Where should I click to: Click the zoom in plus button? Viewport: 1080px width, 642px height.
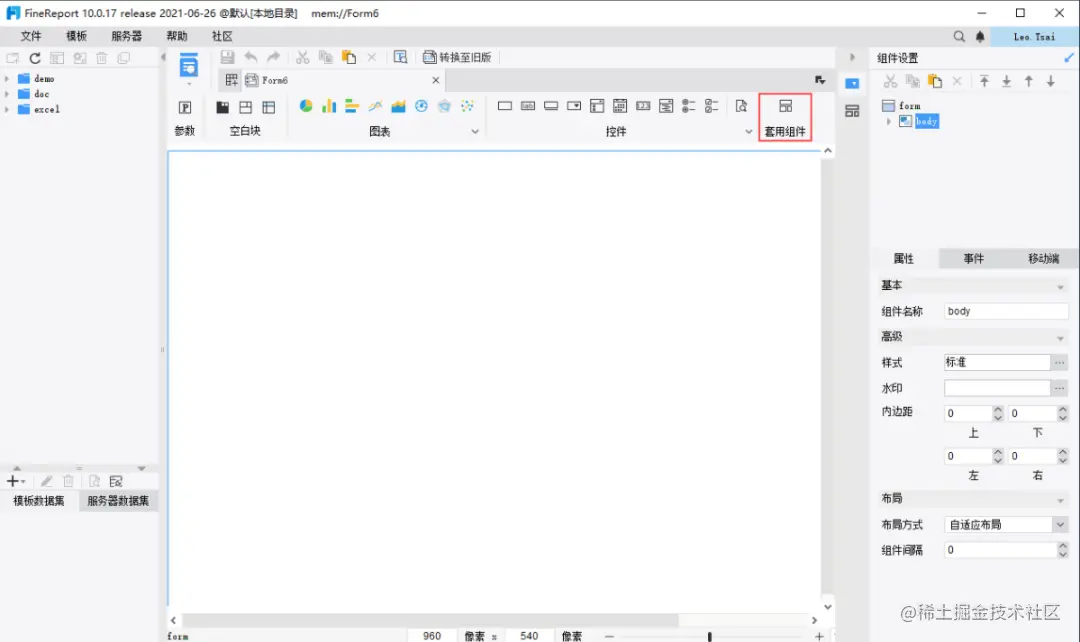819,636
